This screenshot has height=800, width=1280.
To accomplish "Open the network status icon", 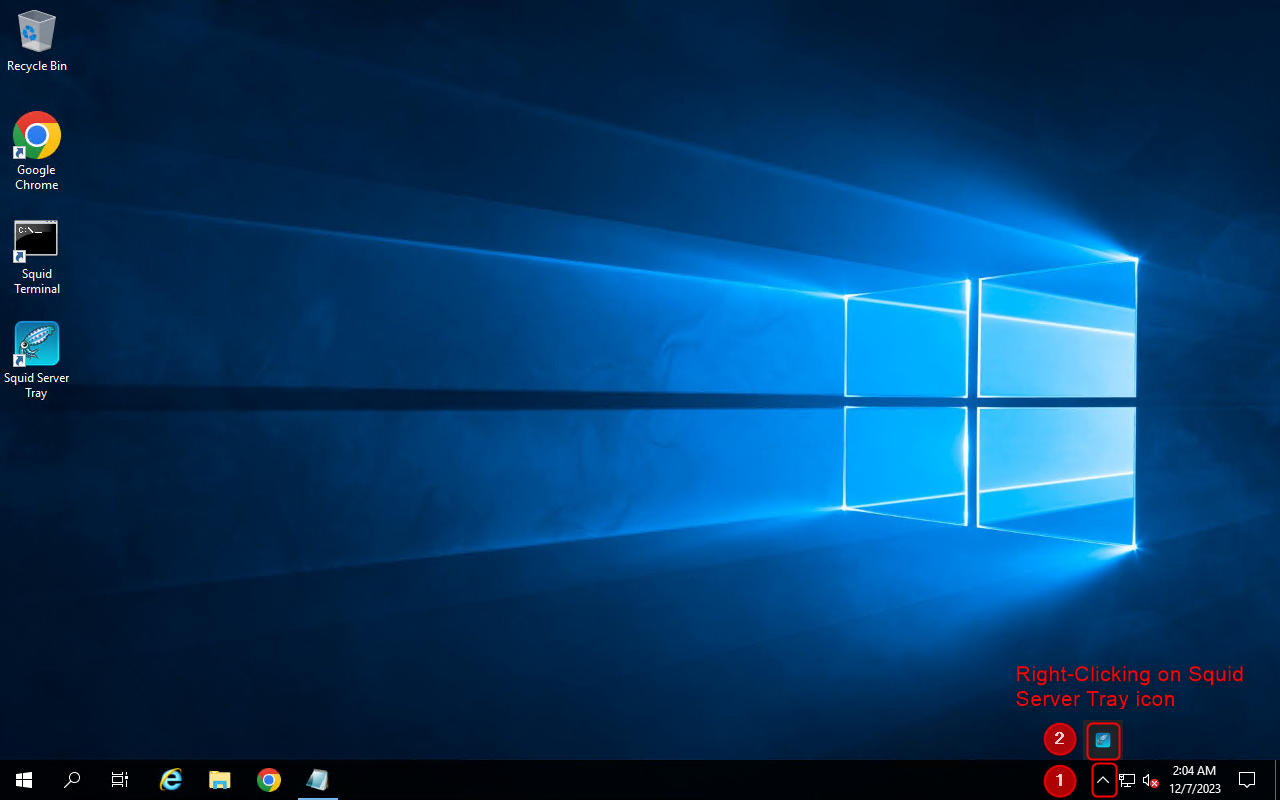I will (x=1126, y=780).
